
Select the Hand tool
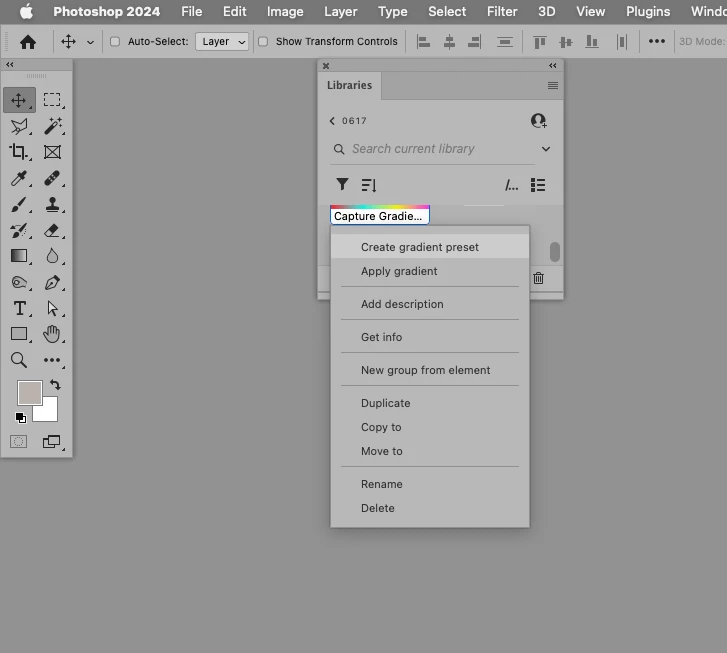52,334
